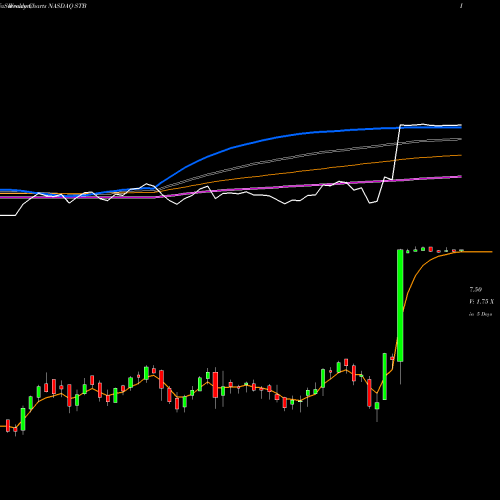The image size is (500, 500).
Task: Click the price label 7.50
Action: coord(475,289)
